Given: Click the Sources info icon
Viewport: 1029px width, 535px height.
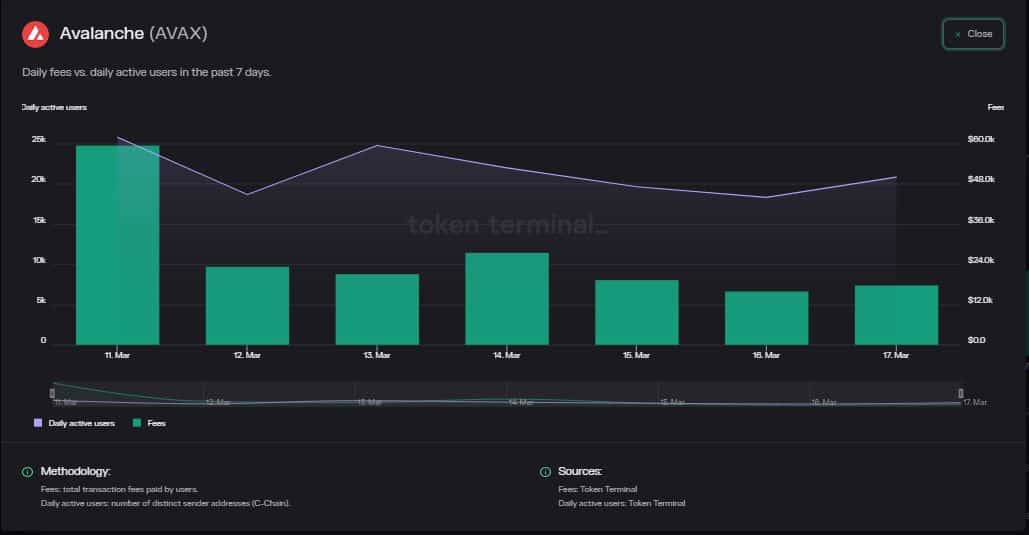Looking at the screenshot, I should click(545, 472).
